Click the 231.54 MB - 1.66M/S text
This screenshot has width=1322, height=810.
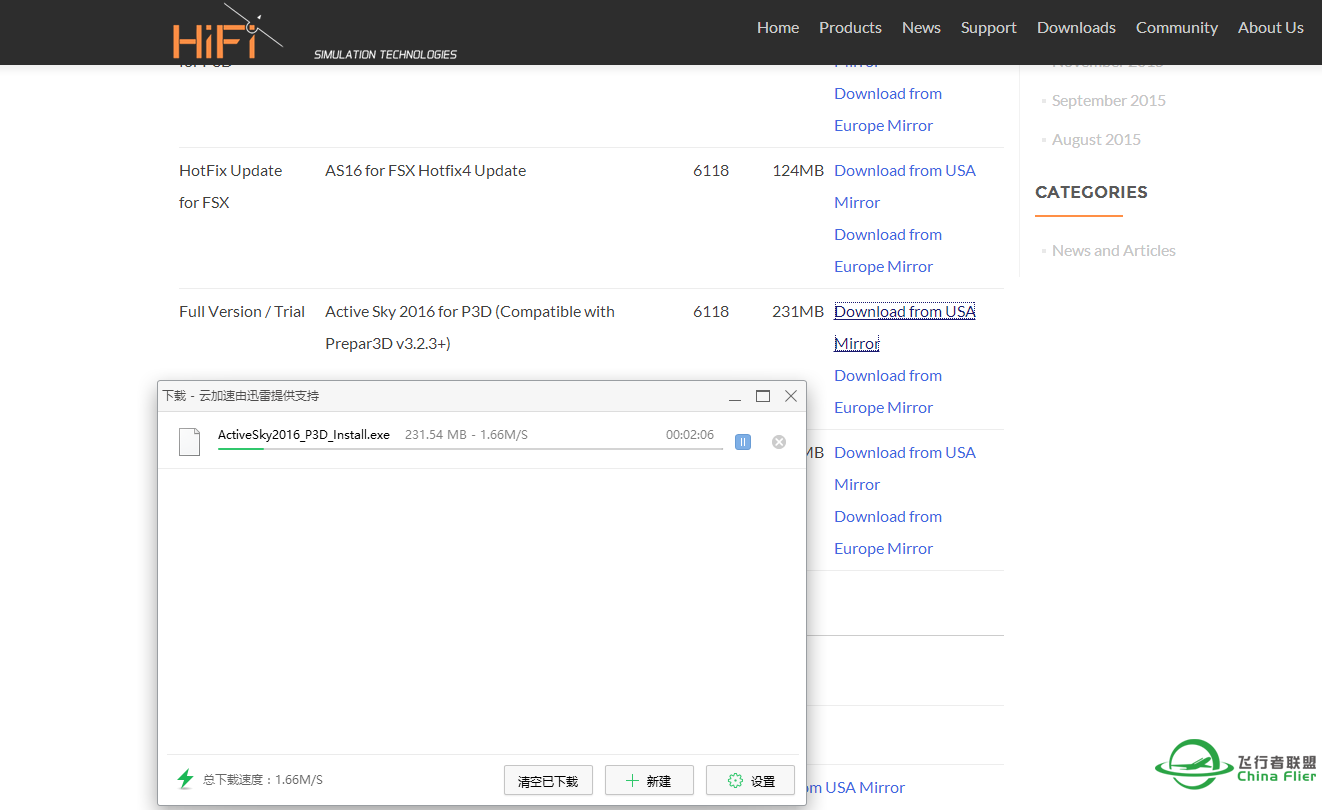click(x=466, y=435)
